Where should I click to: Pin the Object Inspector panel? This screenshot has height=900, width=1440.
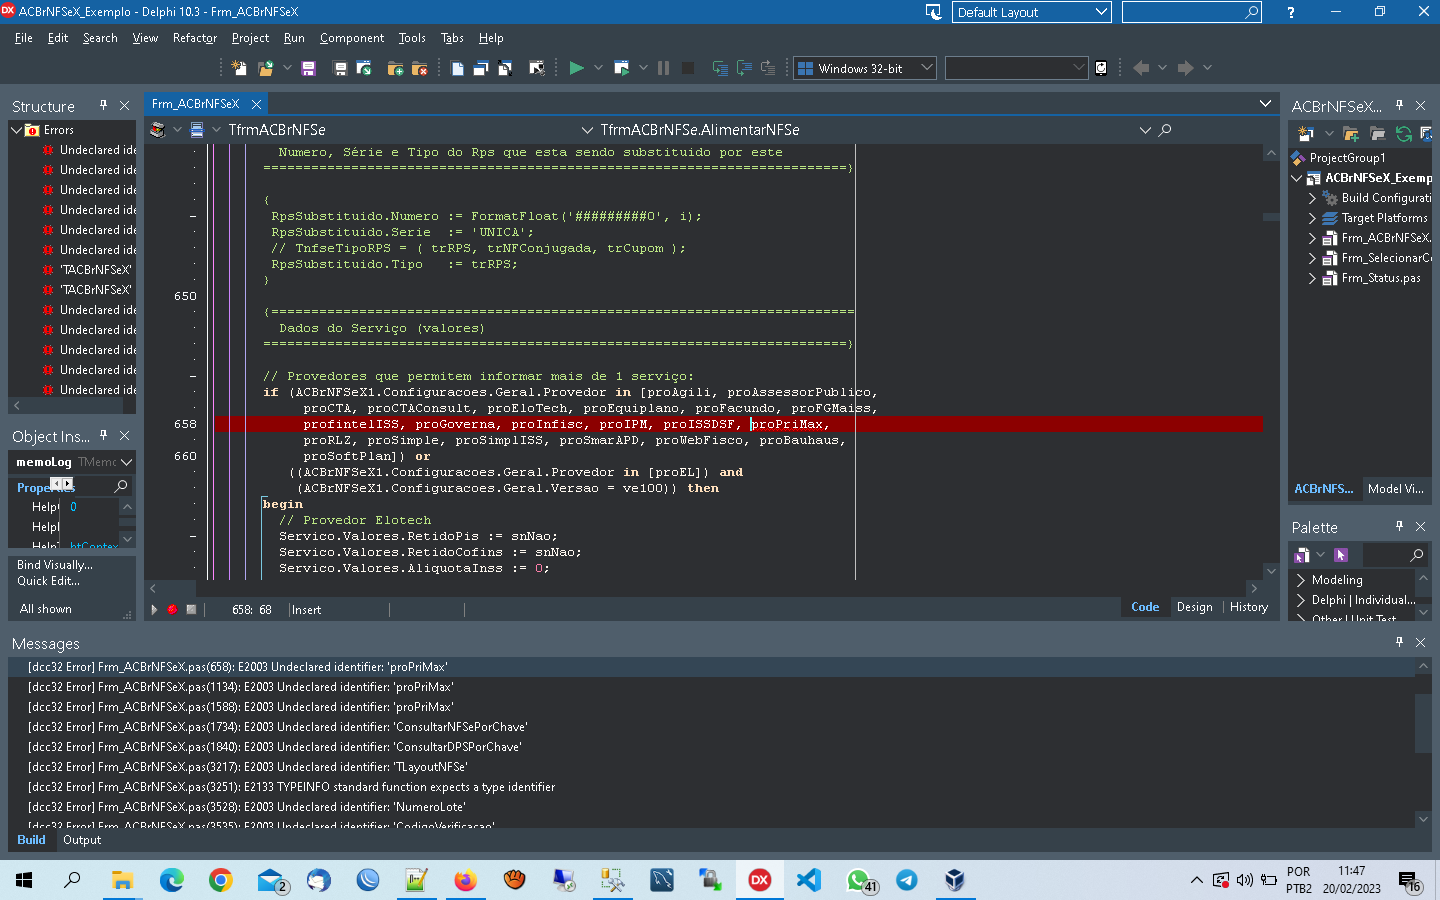(103, 435)
